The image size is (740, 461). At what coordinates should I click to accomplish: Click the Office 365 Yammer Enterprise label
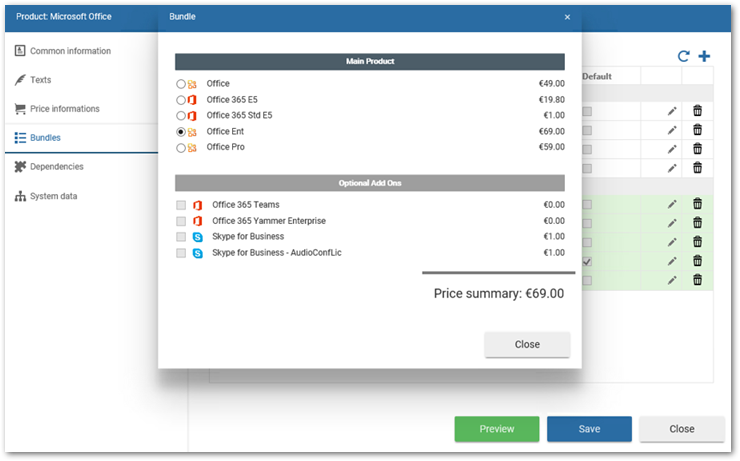(x=269, y=221)
